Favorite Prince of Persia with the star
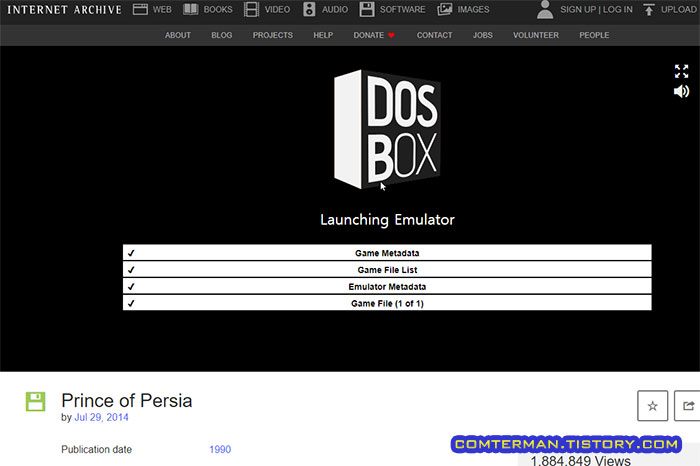This screenshot has width=700, height=466. (x=652, y=406)
